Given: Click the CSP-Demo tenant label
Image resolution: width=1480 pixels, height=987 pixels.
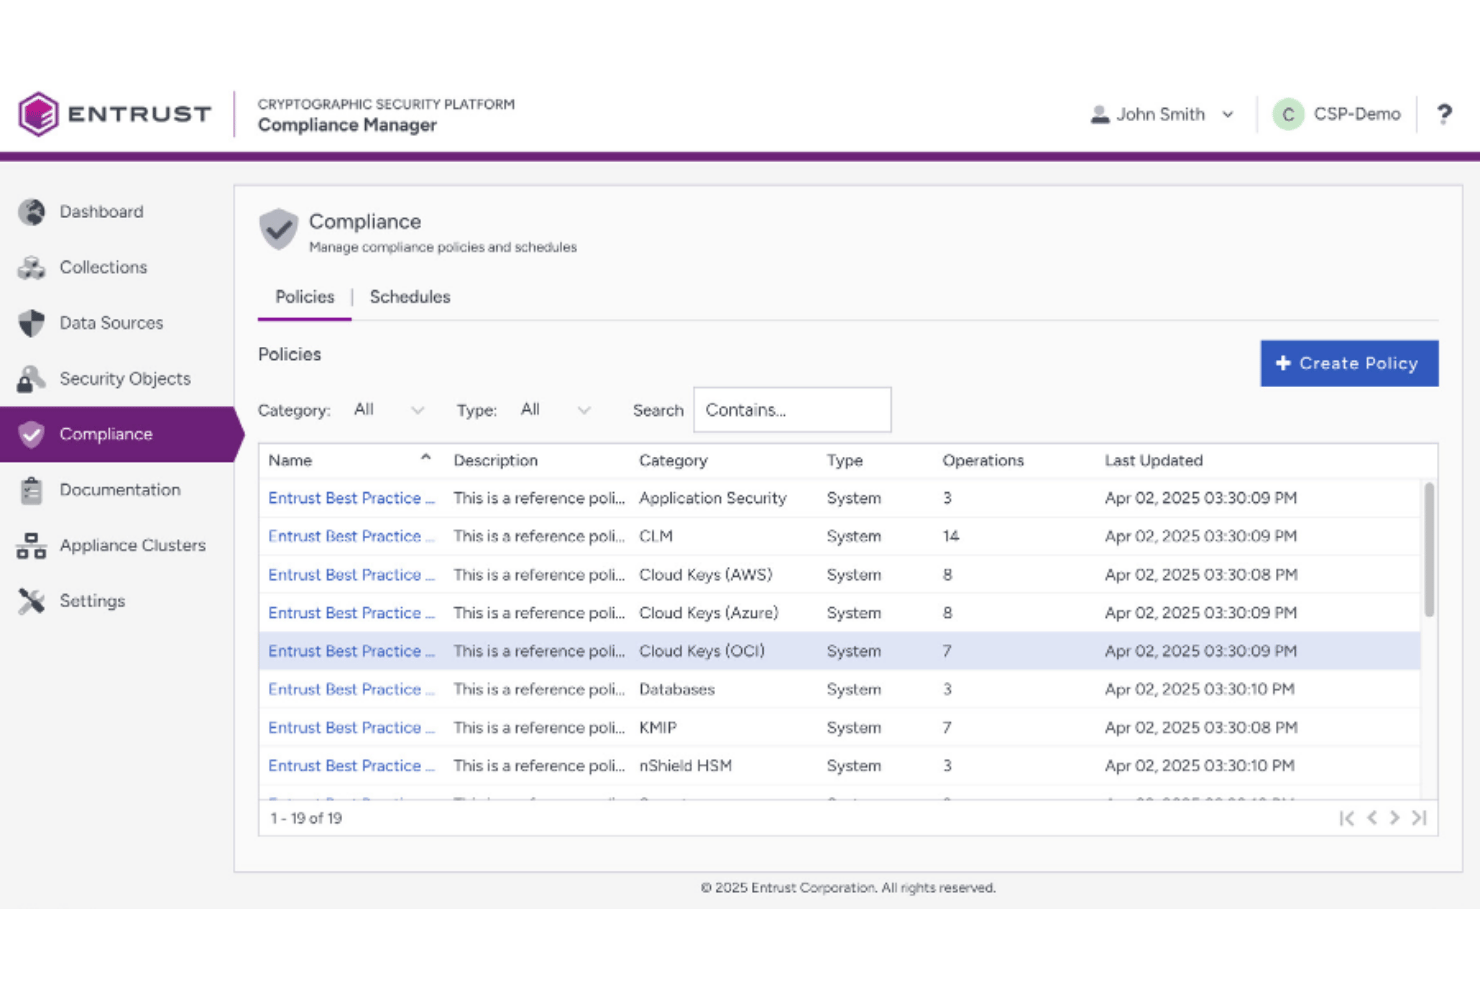Looking at the screenshot, I should coord(1357,114).
